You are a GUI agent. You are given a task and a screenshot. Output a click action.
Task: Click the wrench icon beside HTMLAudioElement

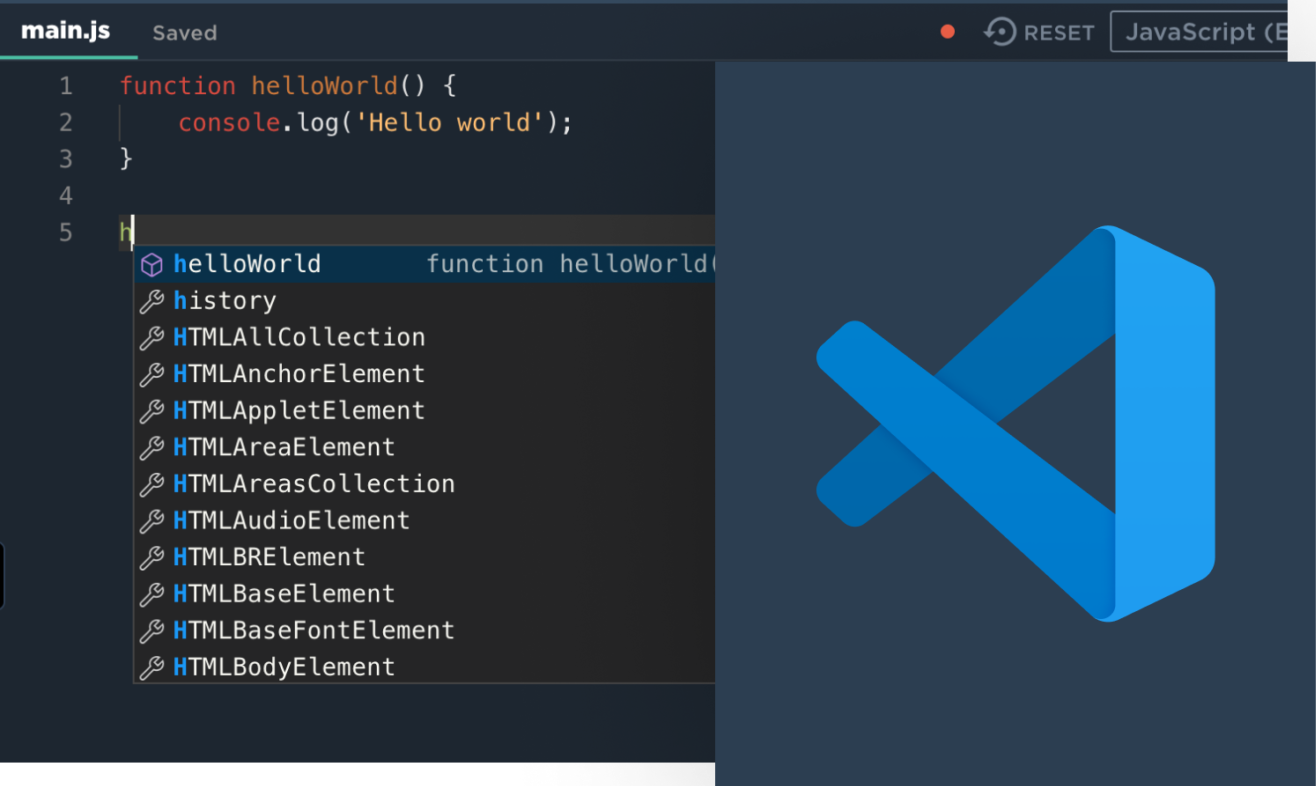151,521
